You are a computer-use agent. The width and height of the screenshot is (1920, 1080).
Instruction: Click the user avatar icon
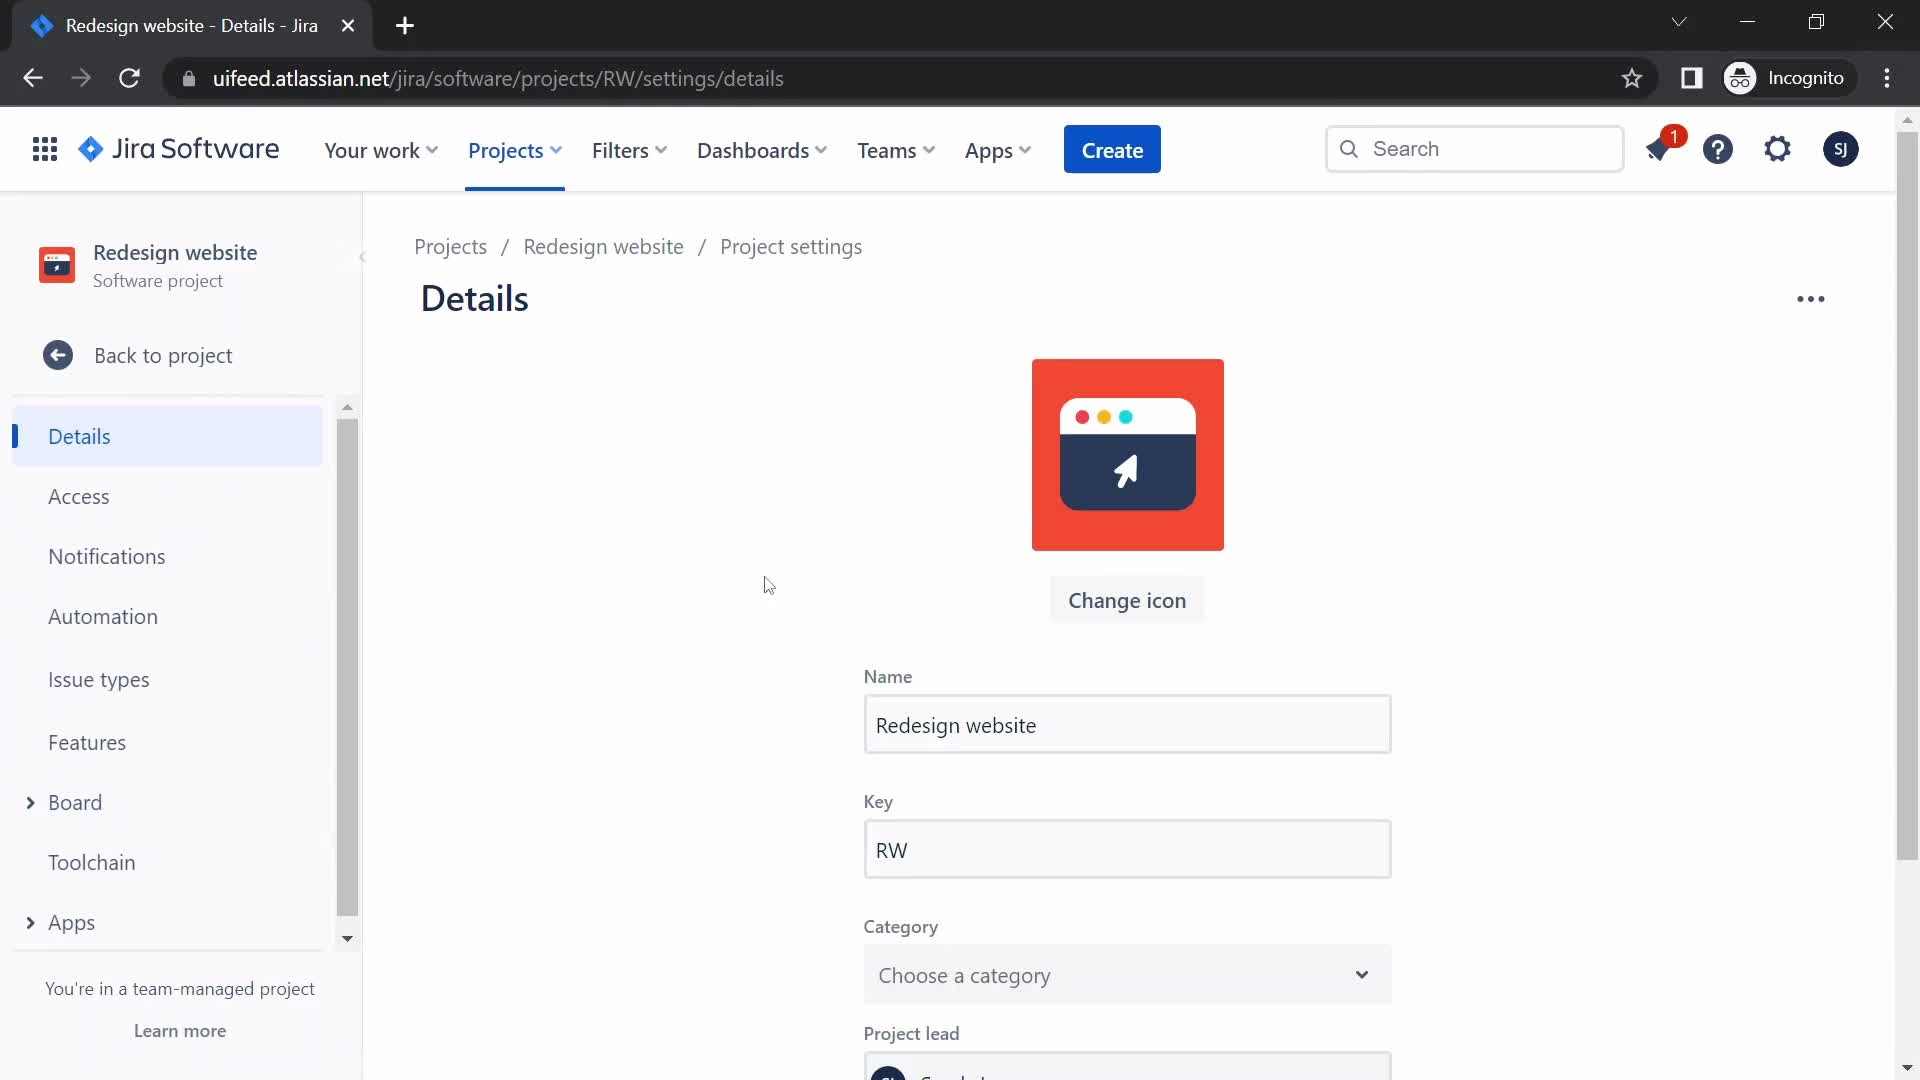[1840, 149]
